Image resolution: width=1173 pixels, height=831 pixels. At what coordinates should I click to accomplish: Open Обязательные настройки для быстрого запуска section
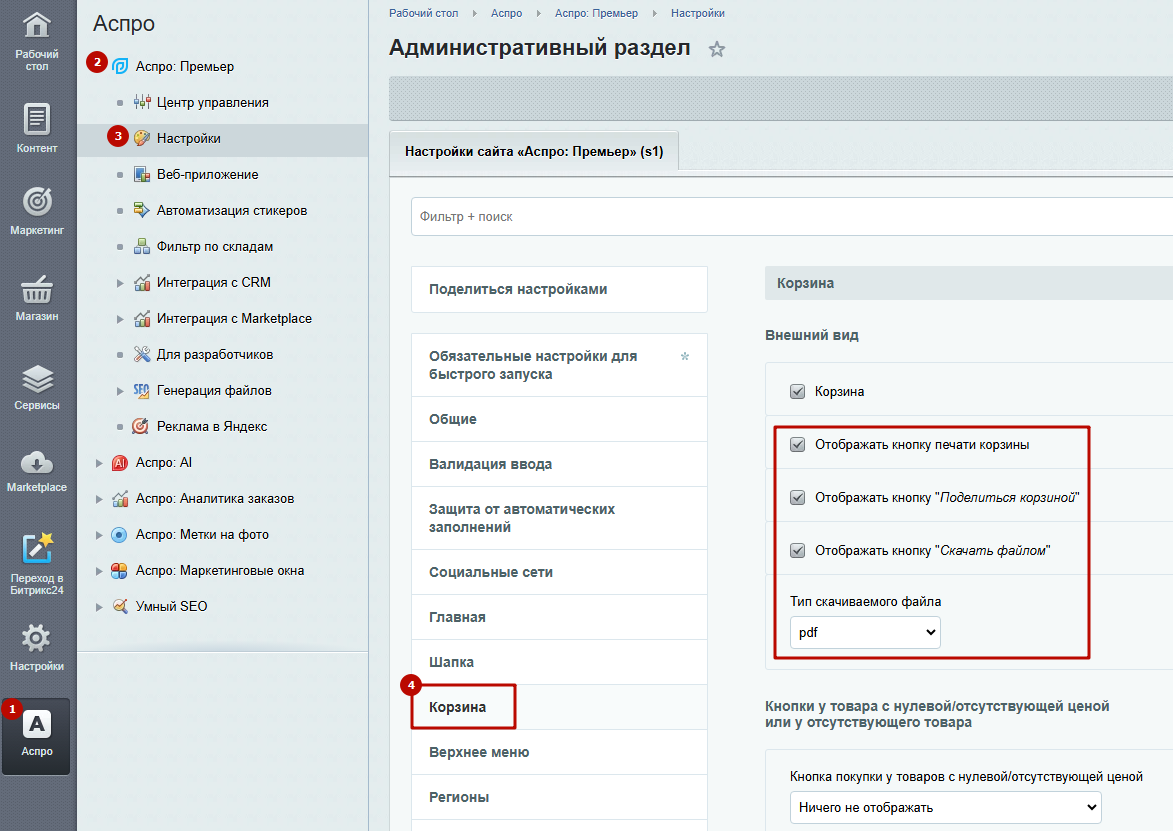point(559,365)
